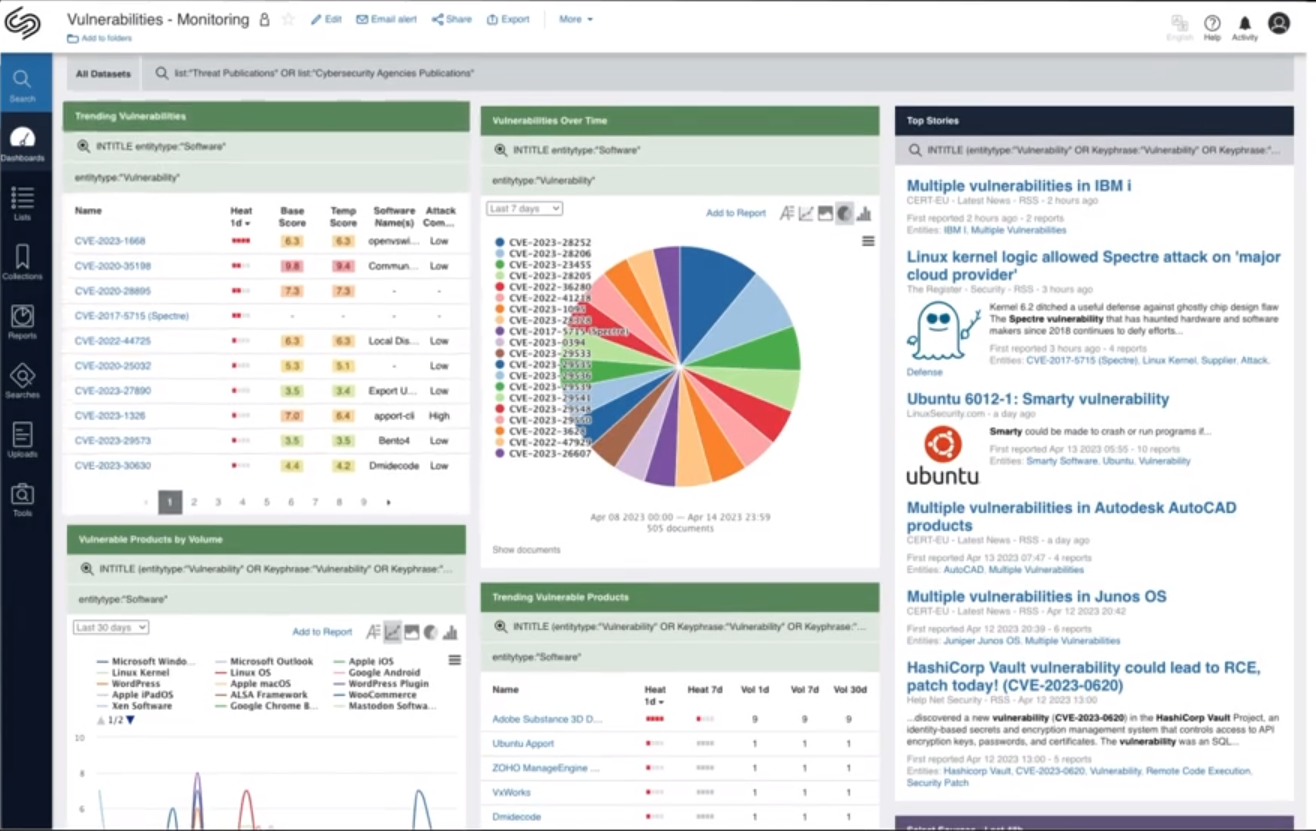Go to Collections in the sidebar

click(x=22, y=263)
